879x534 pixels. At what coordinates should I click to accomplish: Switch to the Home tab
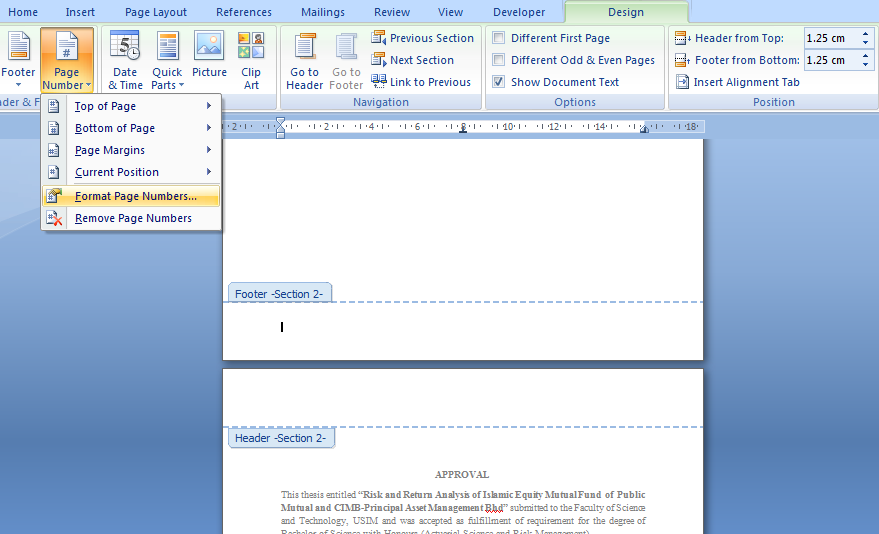point(23,12)
